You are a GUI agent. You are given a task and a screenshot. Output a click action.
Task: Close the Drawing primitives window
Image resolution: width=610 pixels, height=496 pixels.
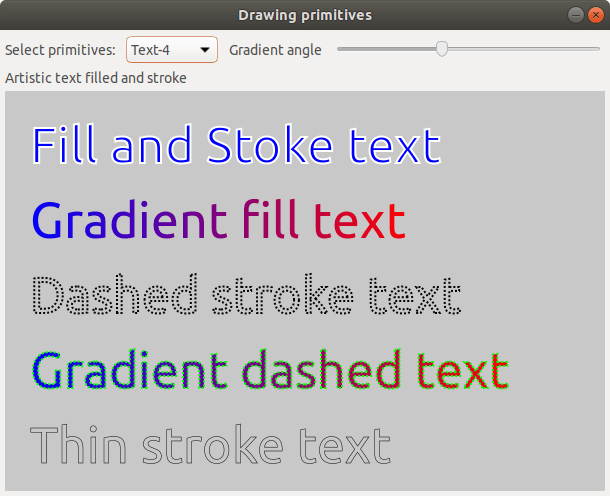[x=594, y=14]
